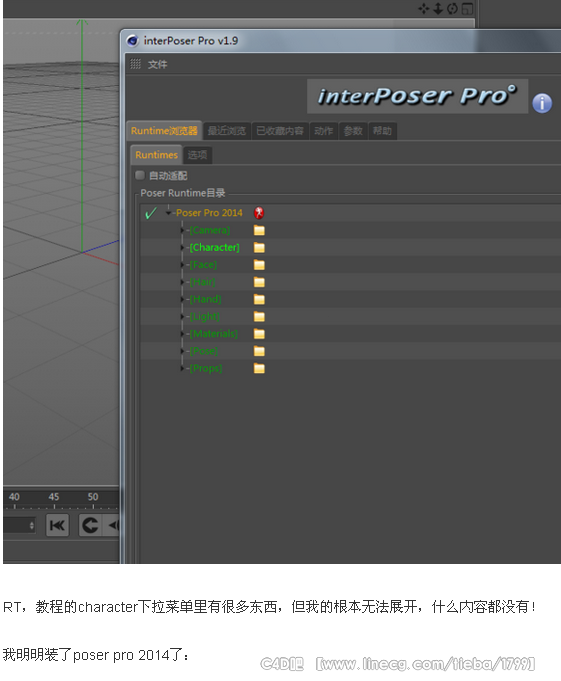Image resolution: width=561 pixels, height=681 pixels.
Task: Click frame 50 on the timeline ruler
Action: [93, 497]
